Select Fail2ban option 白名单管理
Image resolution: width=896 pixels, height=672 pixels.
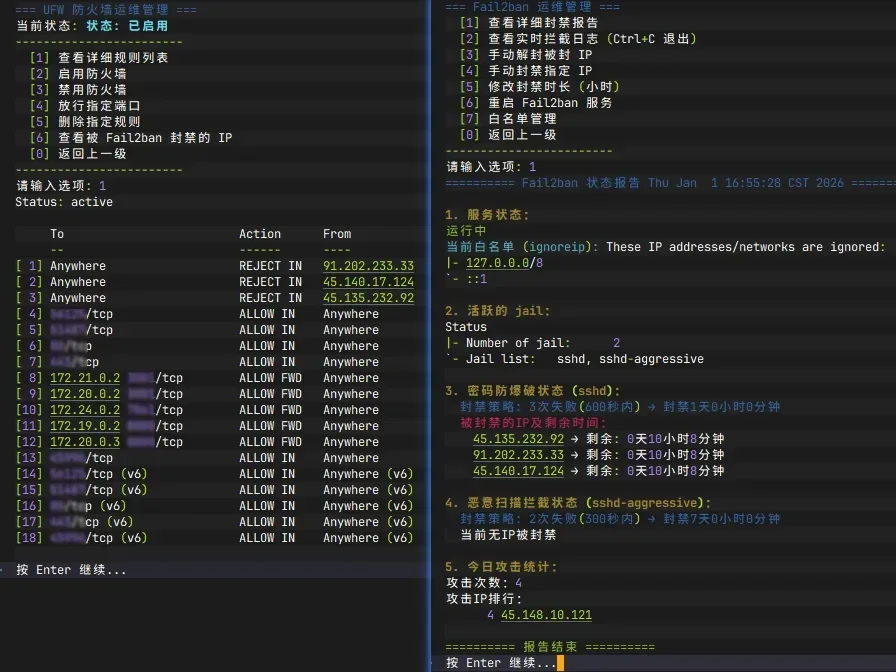522,119
